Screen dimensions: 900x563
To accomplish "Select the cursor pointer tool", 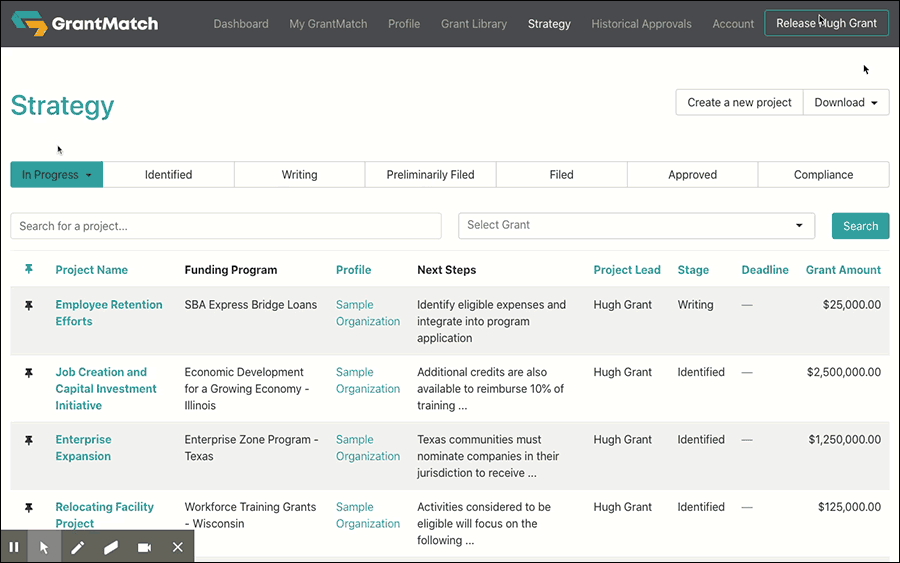I will pos(44,547).
